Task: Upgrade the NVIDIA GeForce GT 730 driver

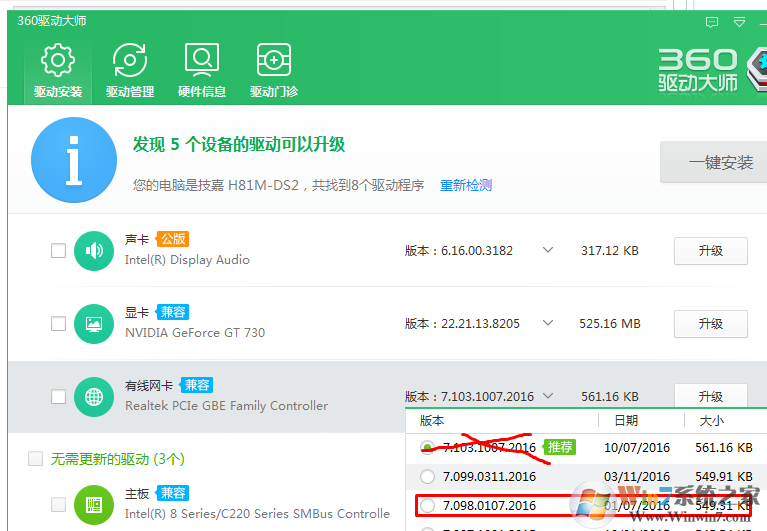Action: pos(711,324)
